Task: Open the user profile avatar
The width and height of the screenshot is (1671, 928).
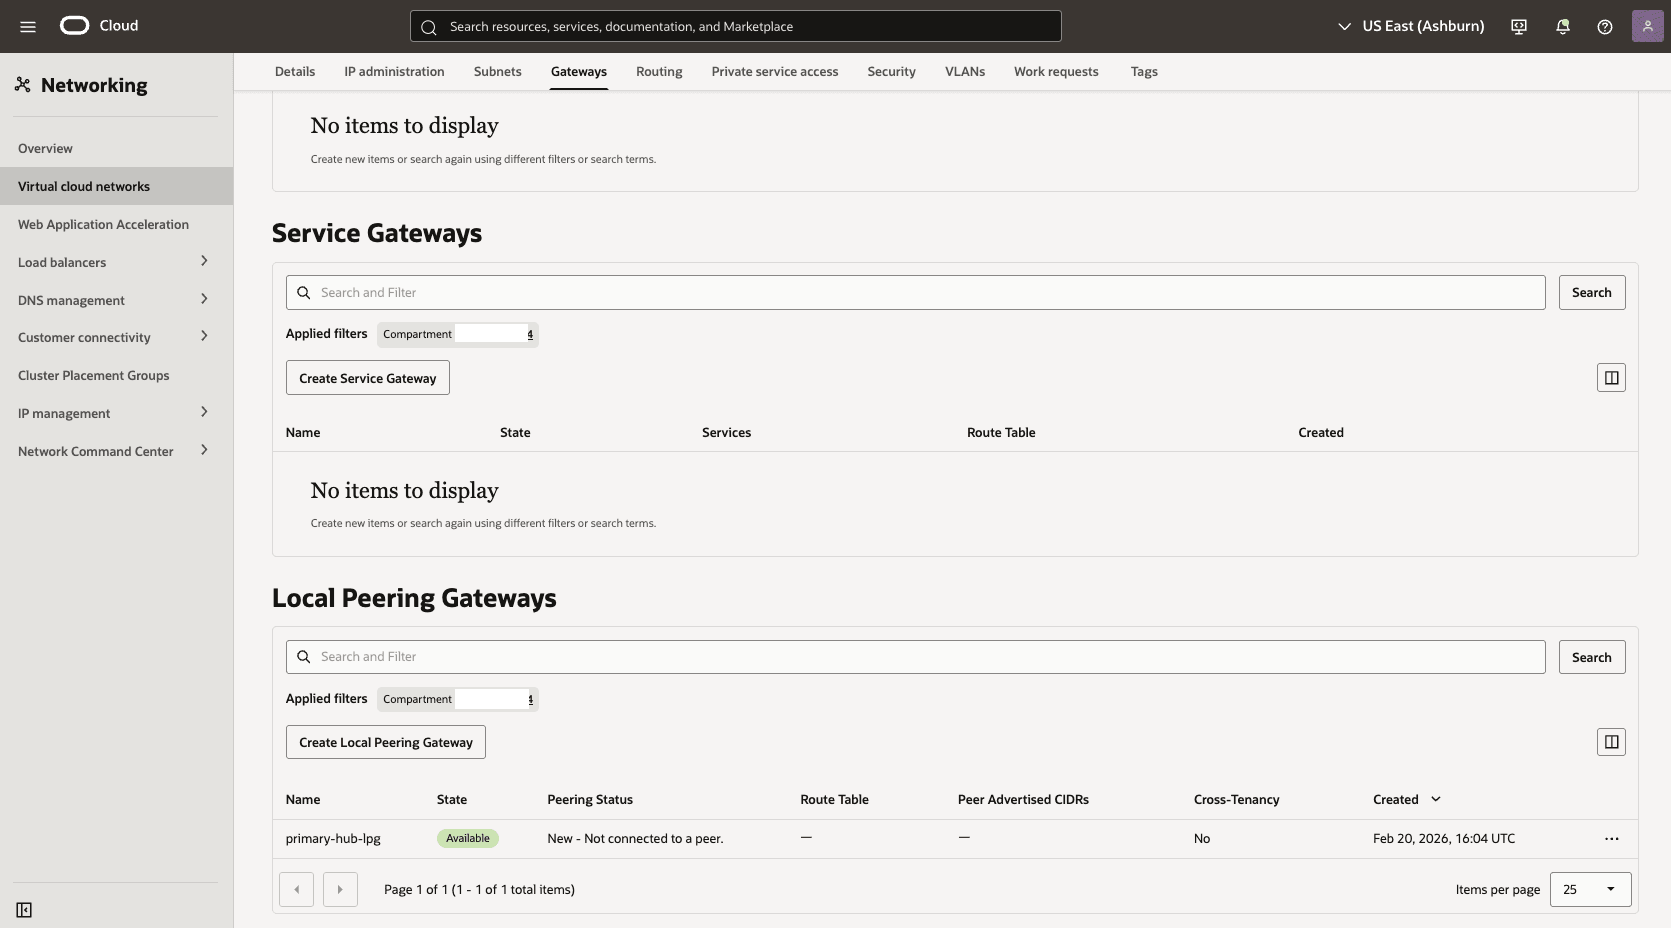Action: point(1647,25)
